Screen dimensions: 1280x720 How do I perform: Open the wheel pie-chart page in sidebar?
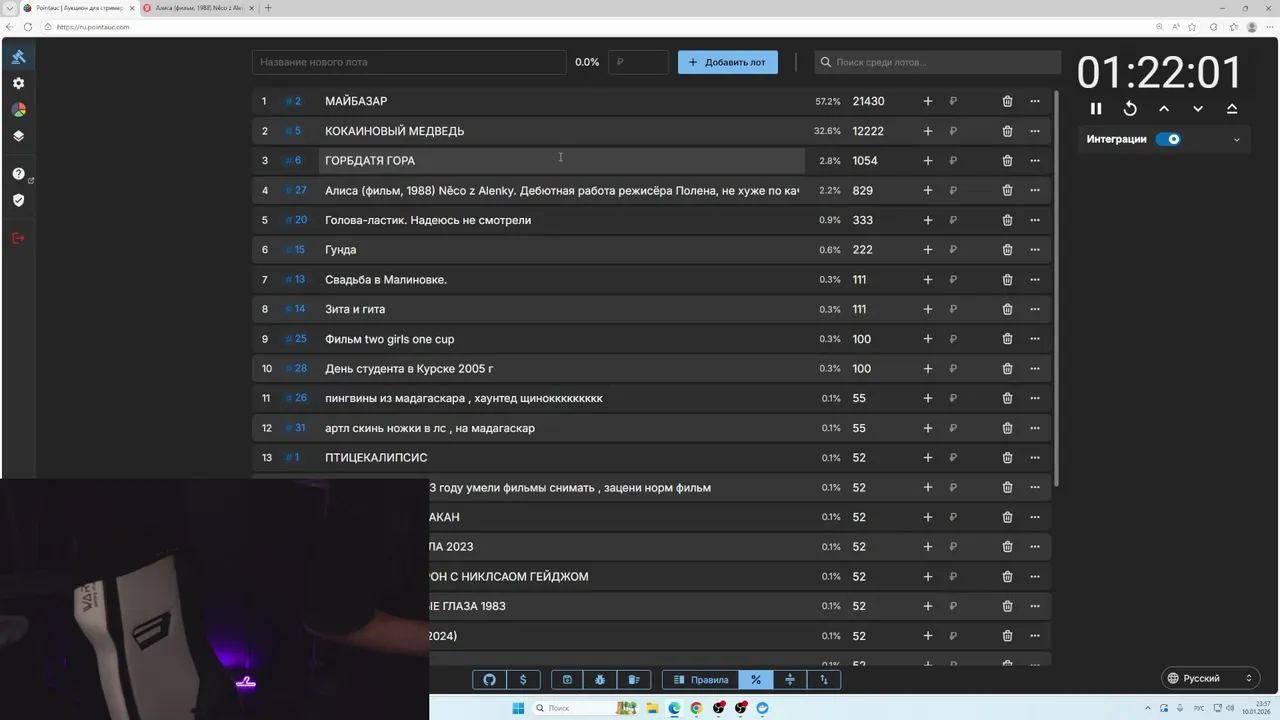(18, 110)
